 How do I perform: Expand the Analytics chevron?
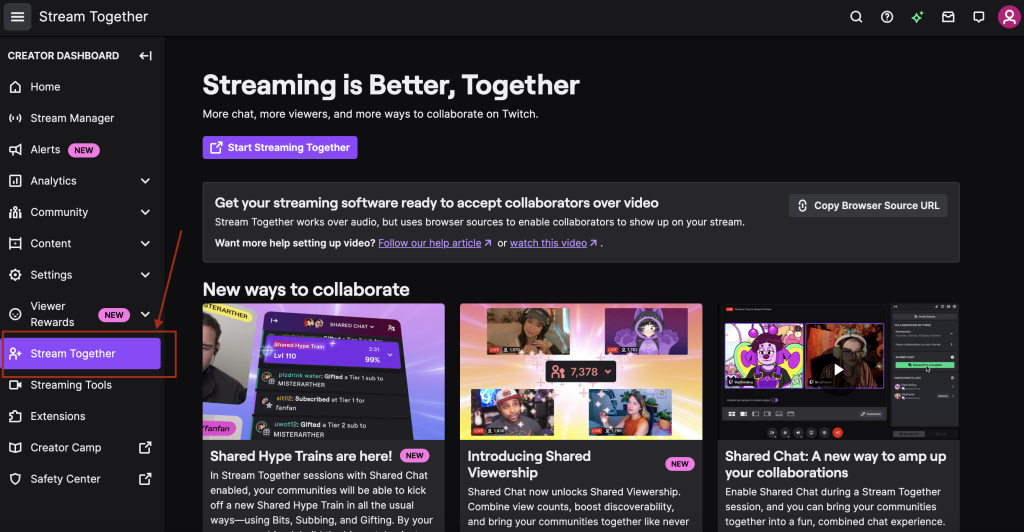coord(145,181)
